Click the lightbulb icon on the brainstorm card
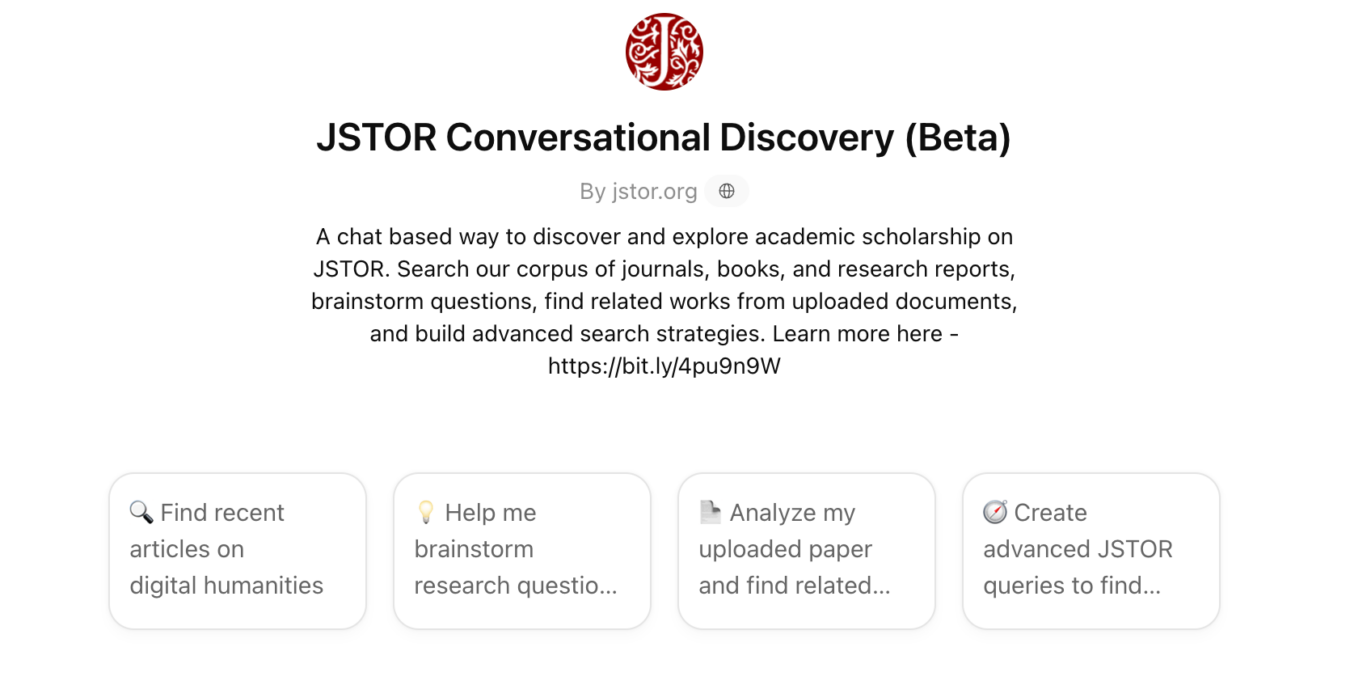1350x681 pixels. point(425,512)
